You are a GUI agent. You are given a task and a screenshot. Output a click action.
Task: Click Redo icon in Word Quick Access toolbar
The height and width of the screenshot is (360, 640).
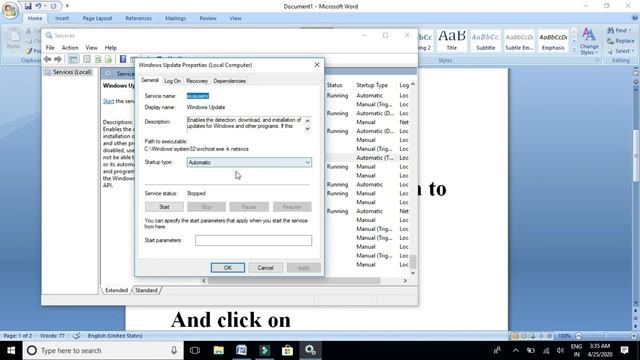click(53, 6)
